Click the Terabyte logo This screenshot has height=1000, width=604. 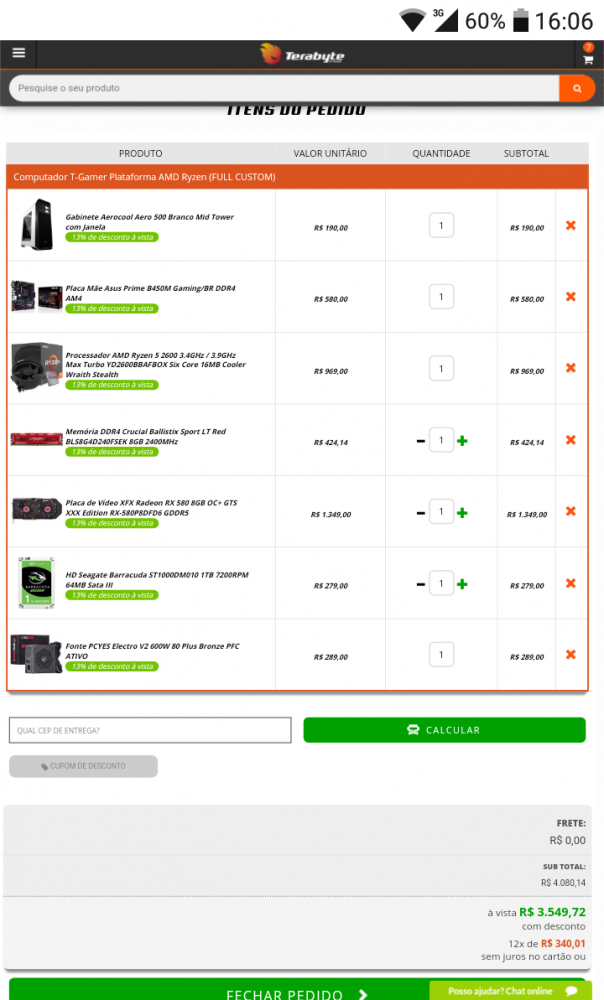(301, 54)
